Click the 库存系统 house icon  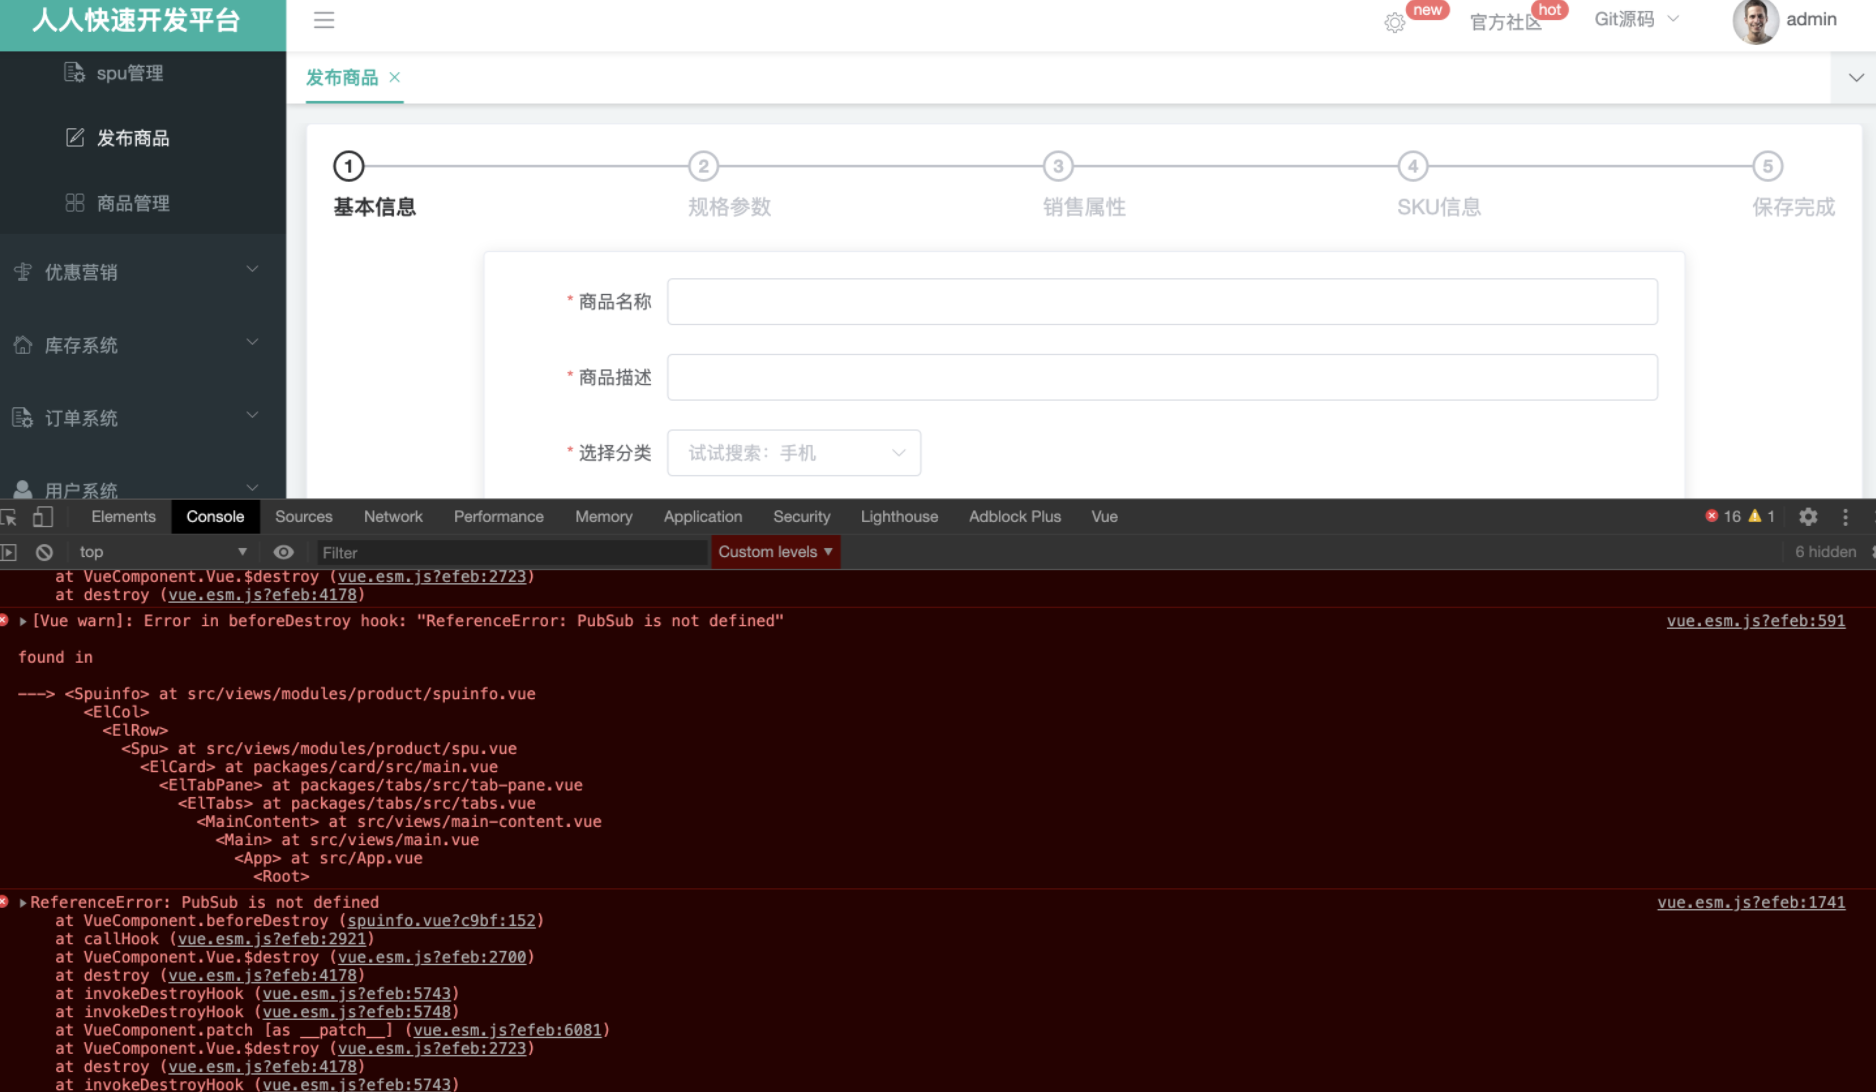tap(23, 344)
